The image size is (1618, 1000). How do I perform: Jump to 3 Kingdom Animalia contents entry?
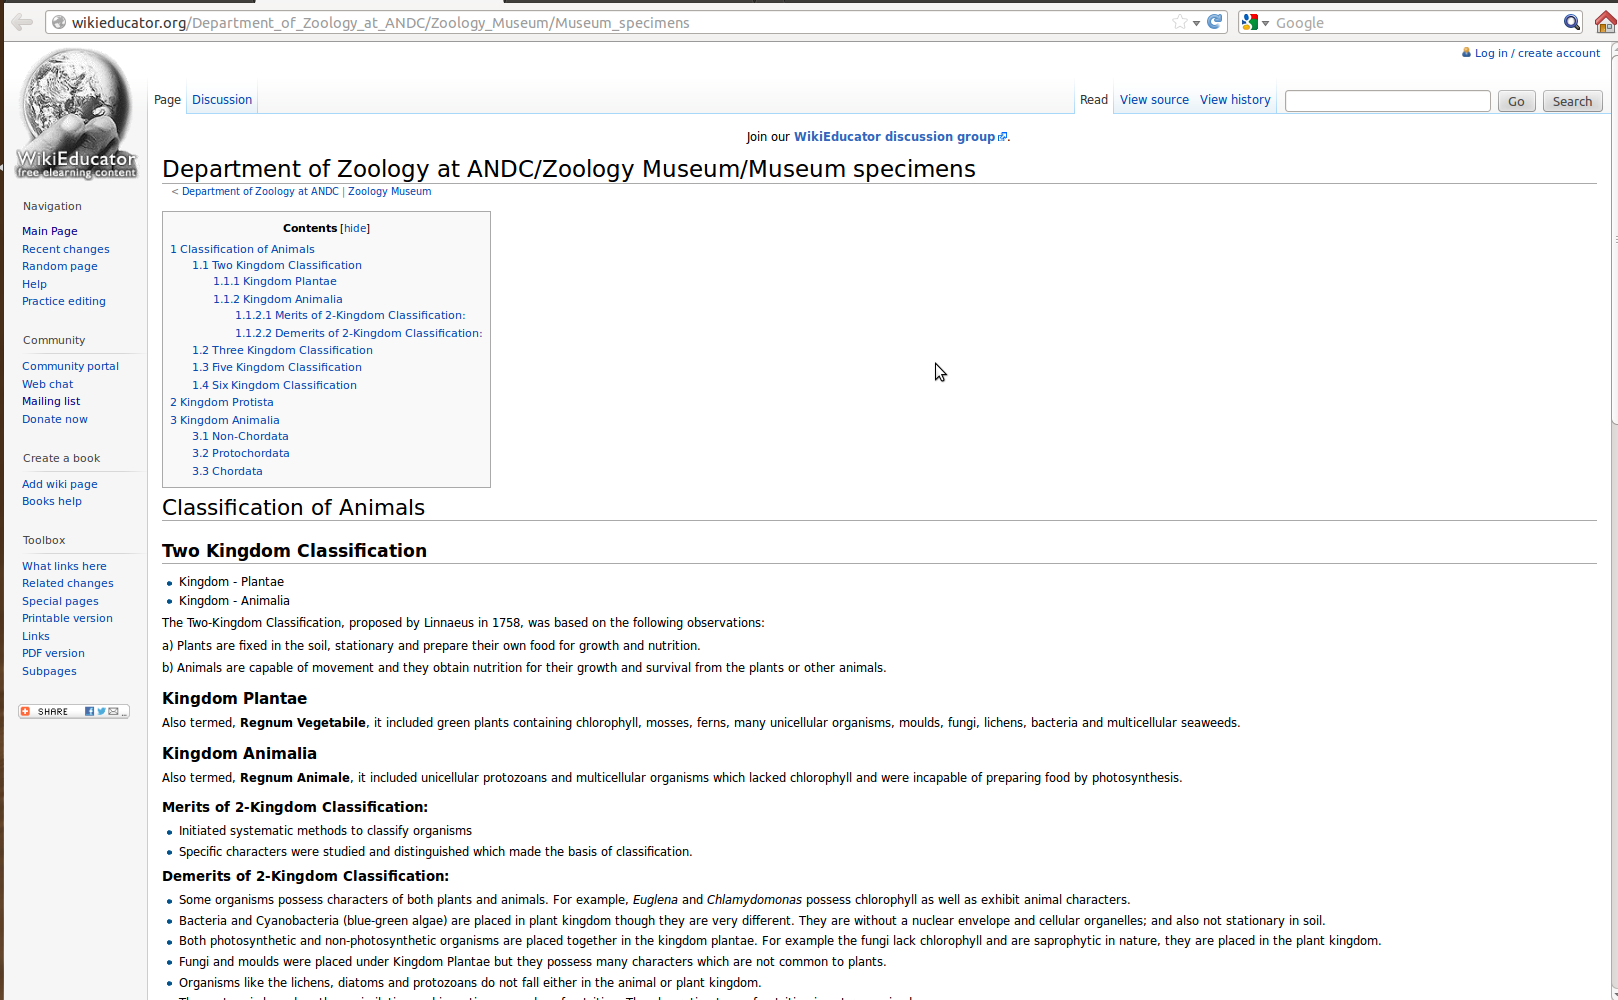pos(224,420)
